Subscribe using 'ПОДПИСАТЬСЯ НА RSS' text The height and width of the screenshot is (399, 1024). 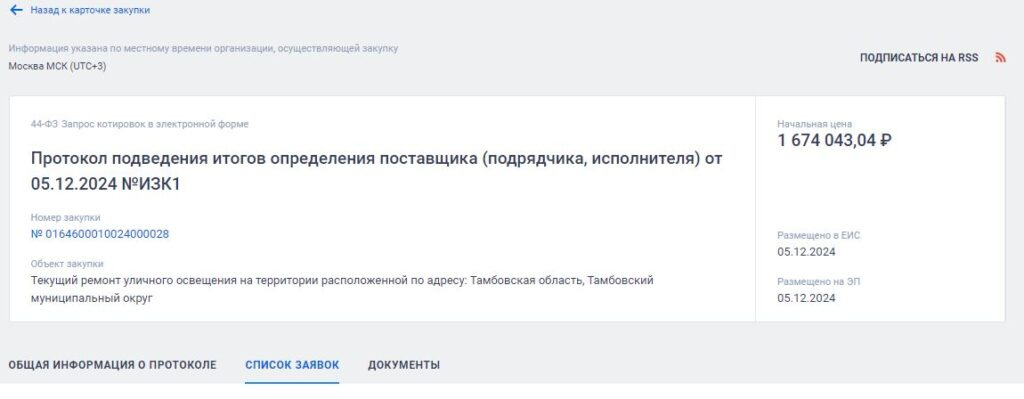coord(919,57)
